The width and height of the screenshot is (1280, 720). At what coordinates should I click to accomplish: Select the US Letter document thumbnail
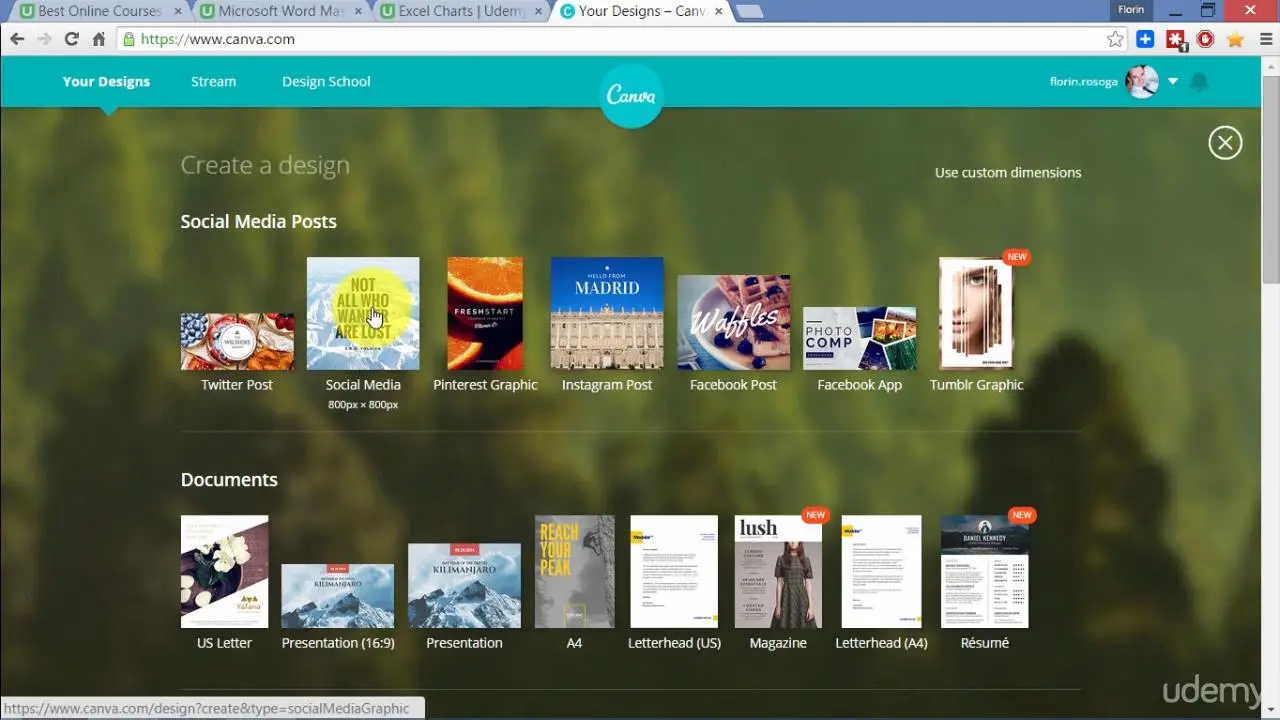[x=224, y=572]
